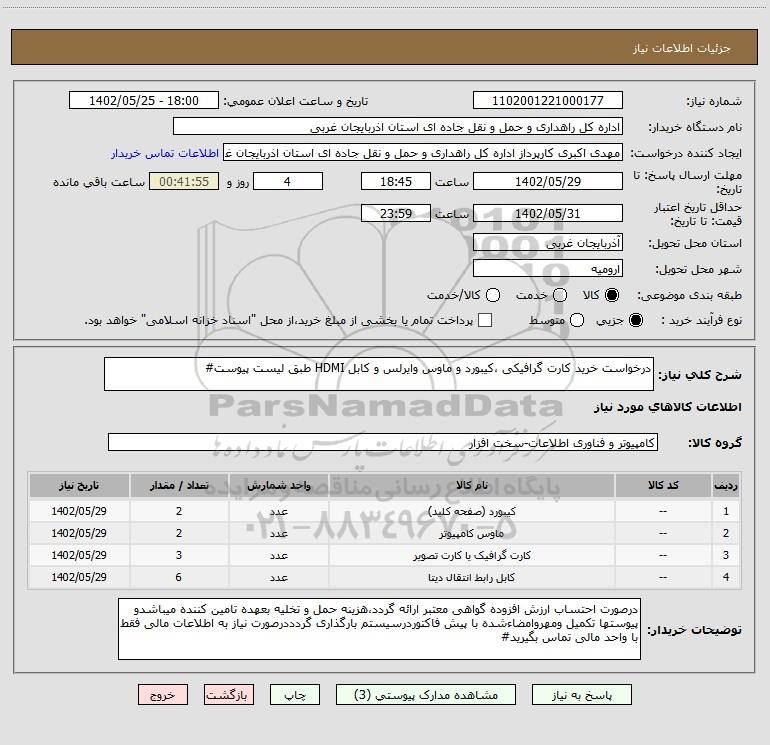
Task: Click quantity 2 in keyboard row
Action: pos(179,511)
